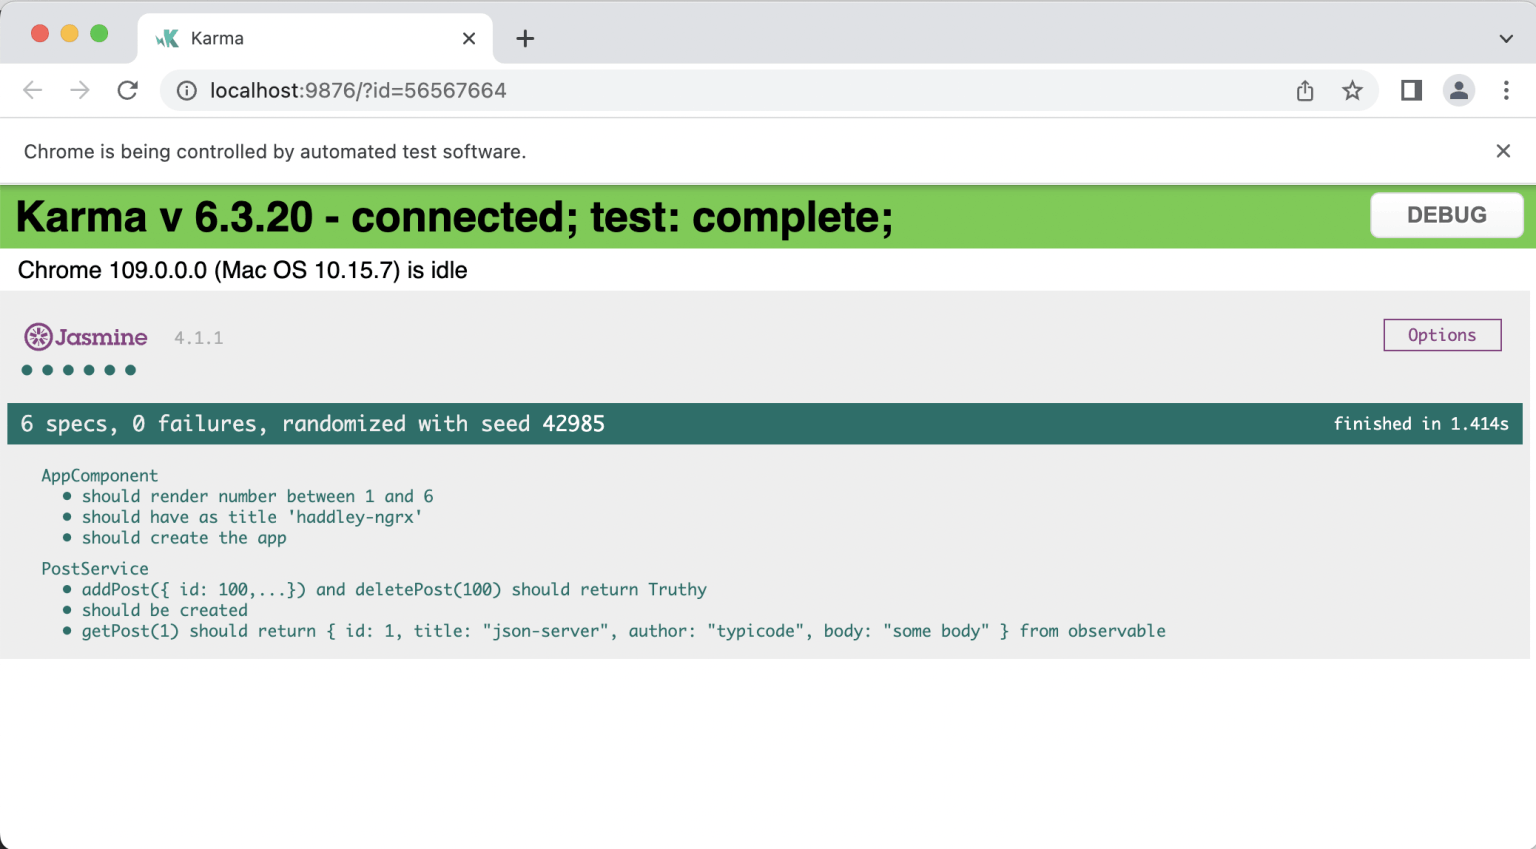Bookmark this page with the star
Viewport: 1536px width, 849px height.
pos(1352,91)
